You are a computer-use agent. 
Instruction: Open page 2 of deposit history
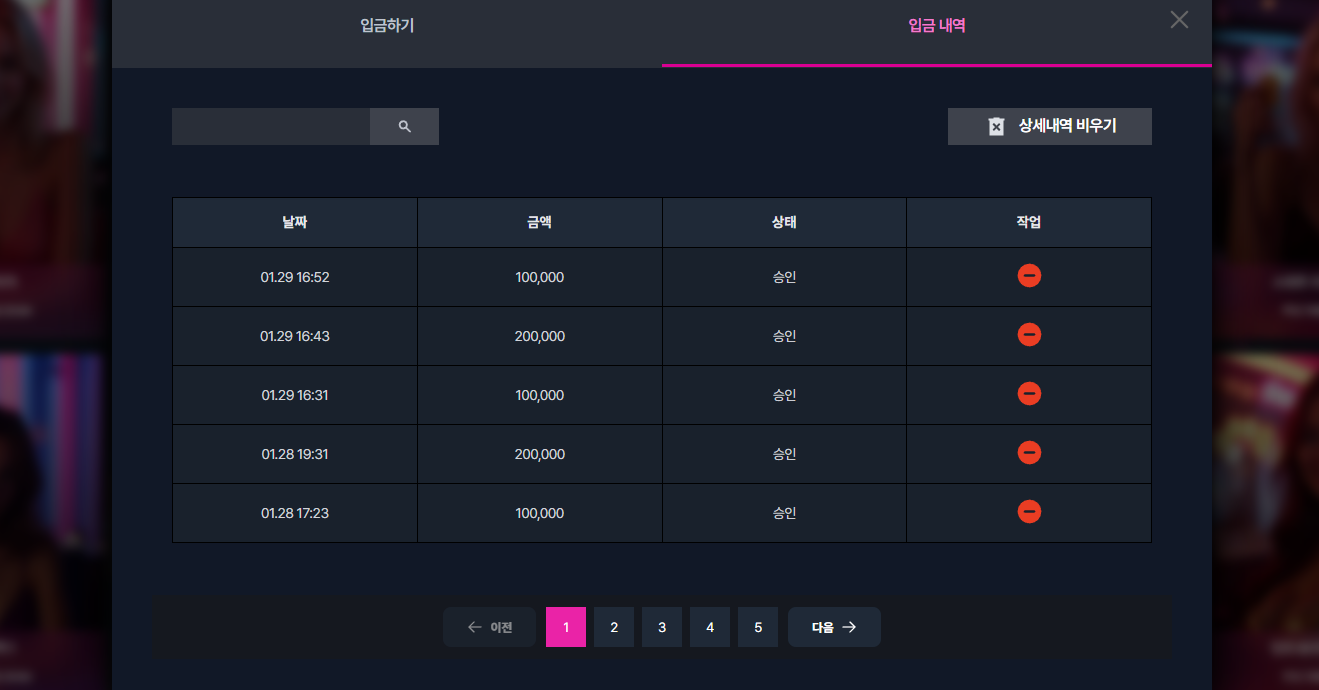pyautogui.click(x=614, y=627)
